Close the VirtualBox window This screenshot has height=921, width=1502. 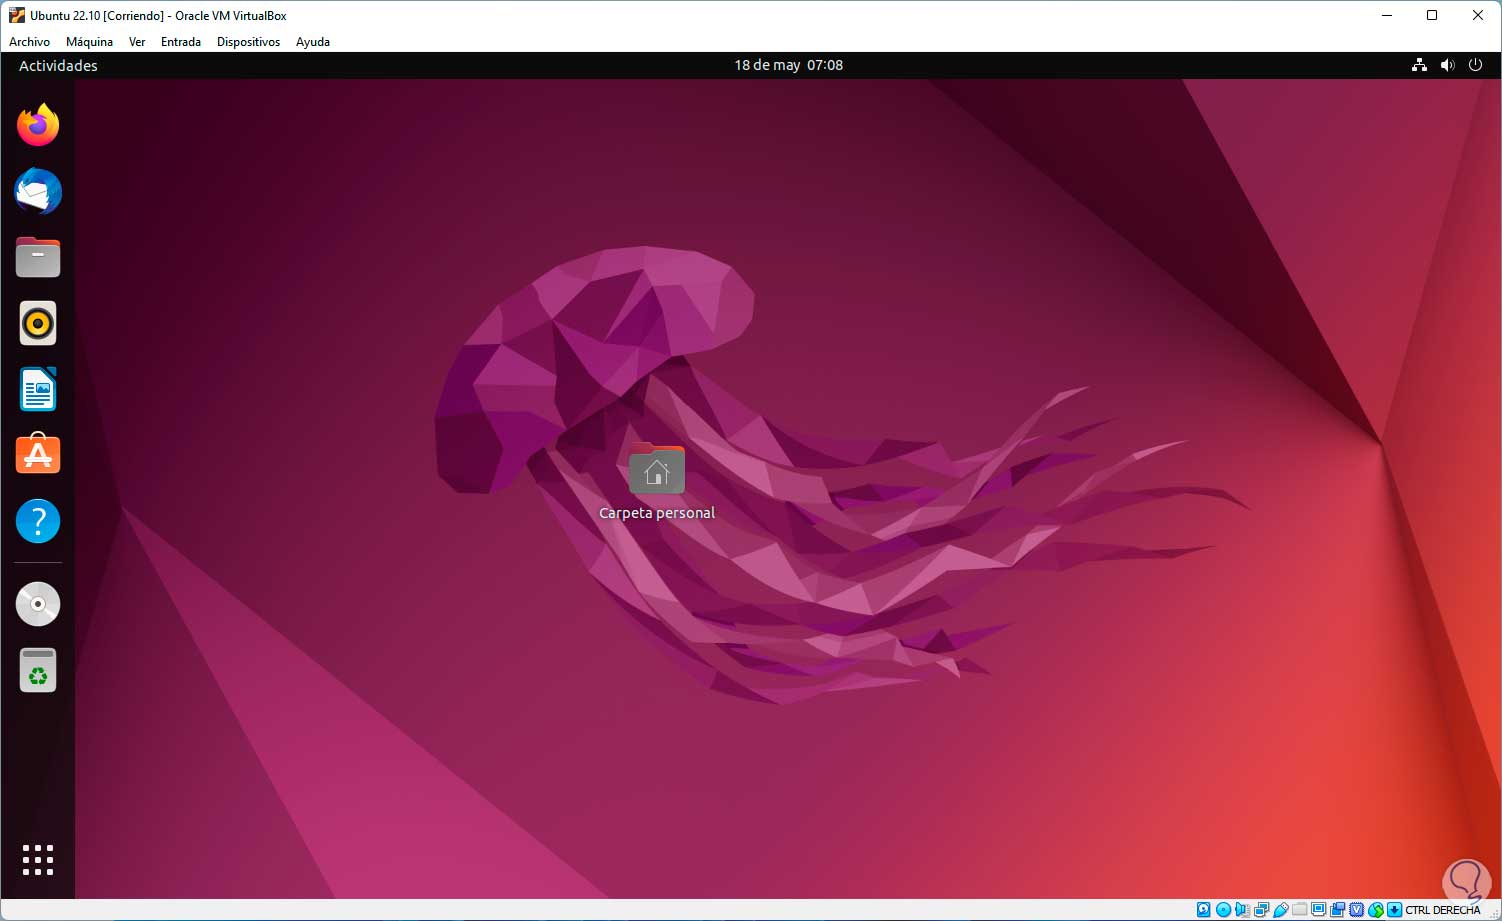click(x=1478, y=15)
